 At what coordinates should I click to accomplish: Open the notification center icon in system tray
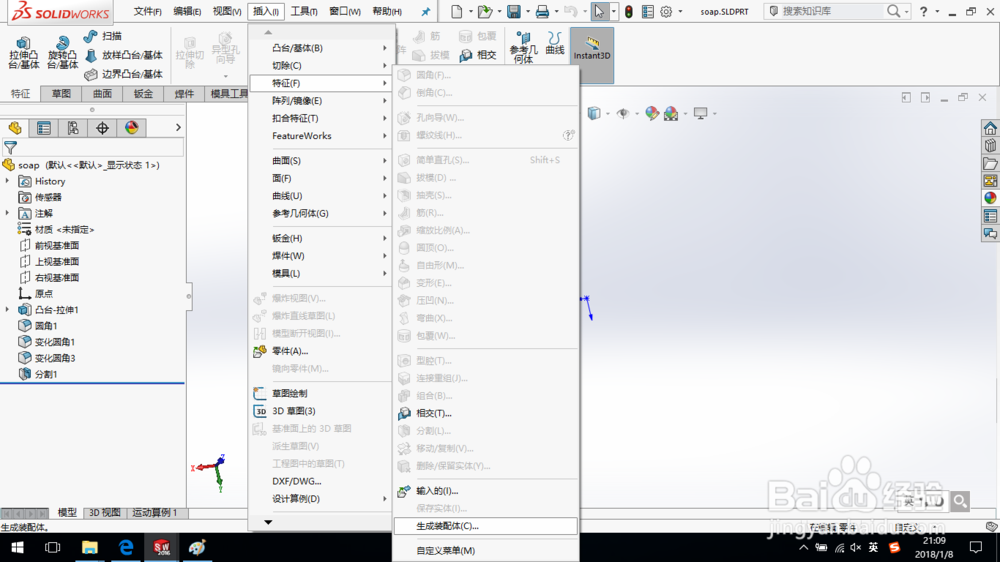976,547
